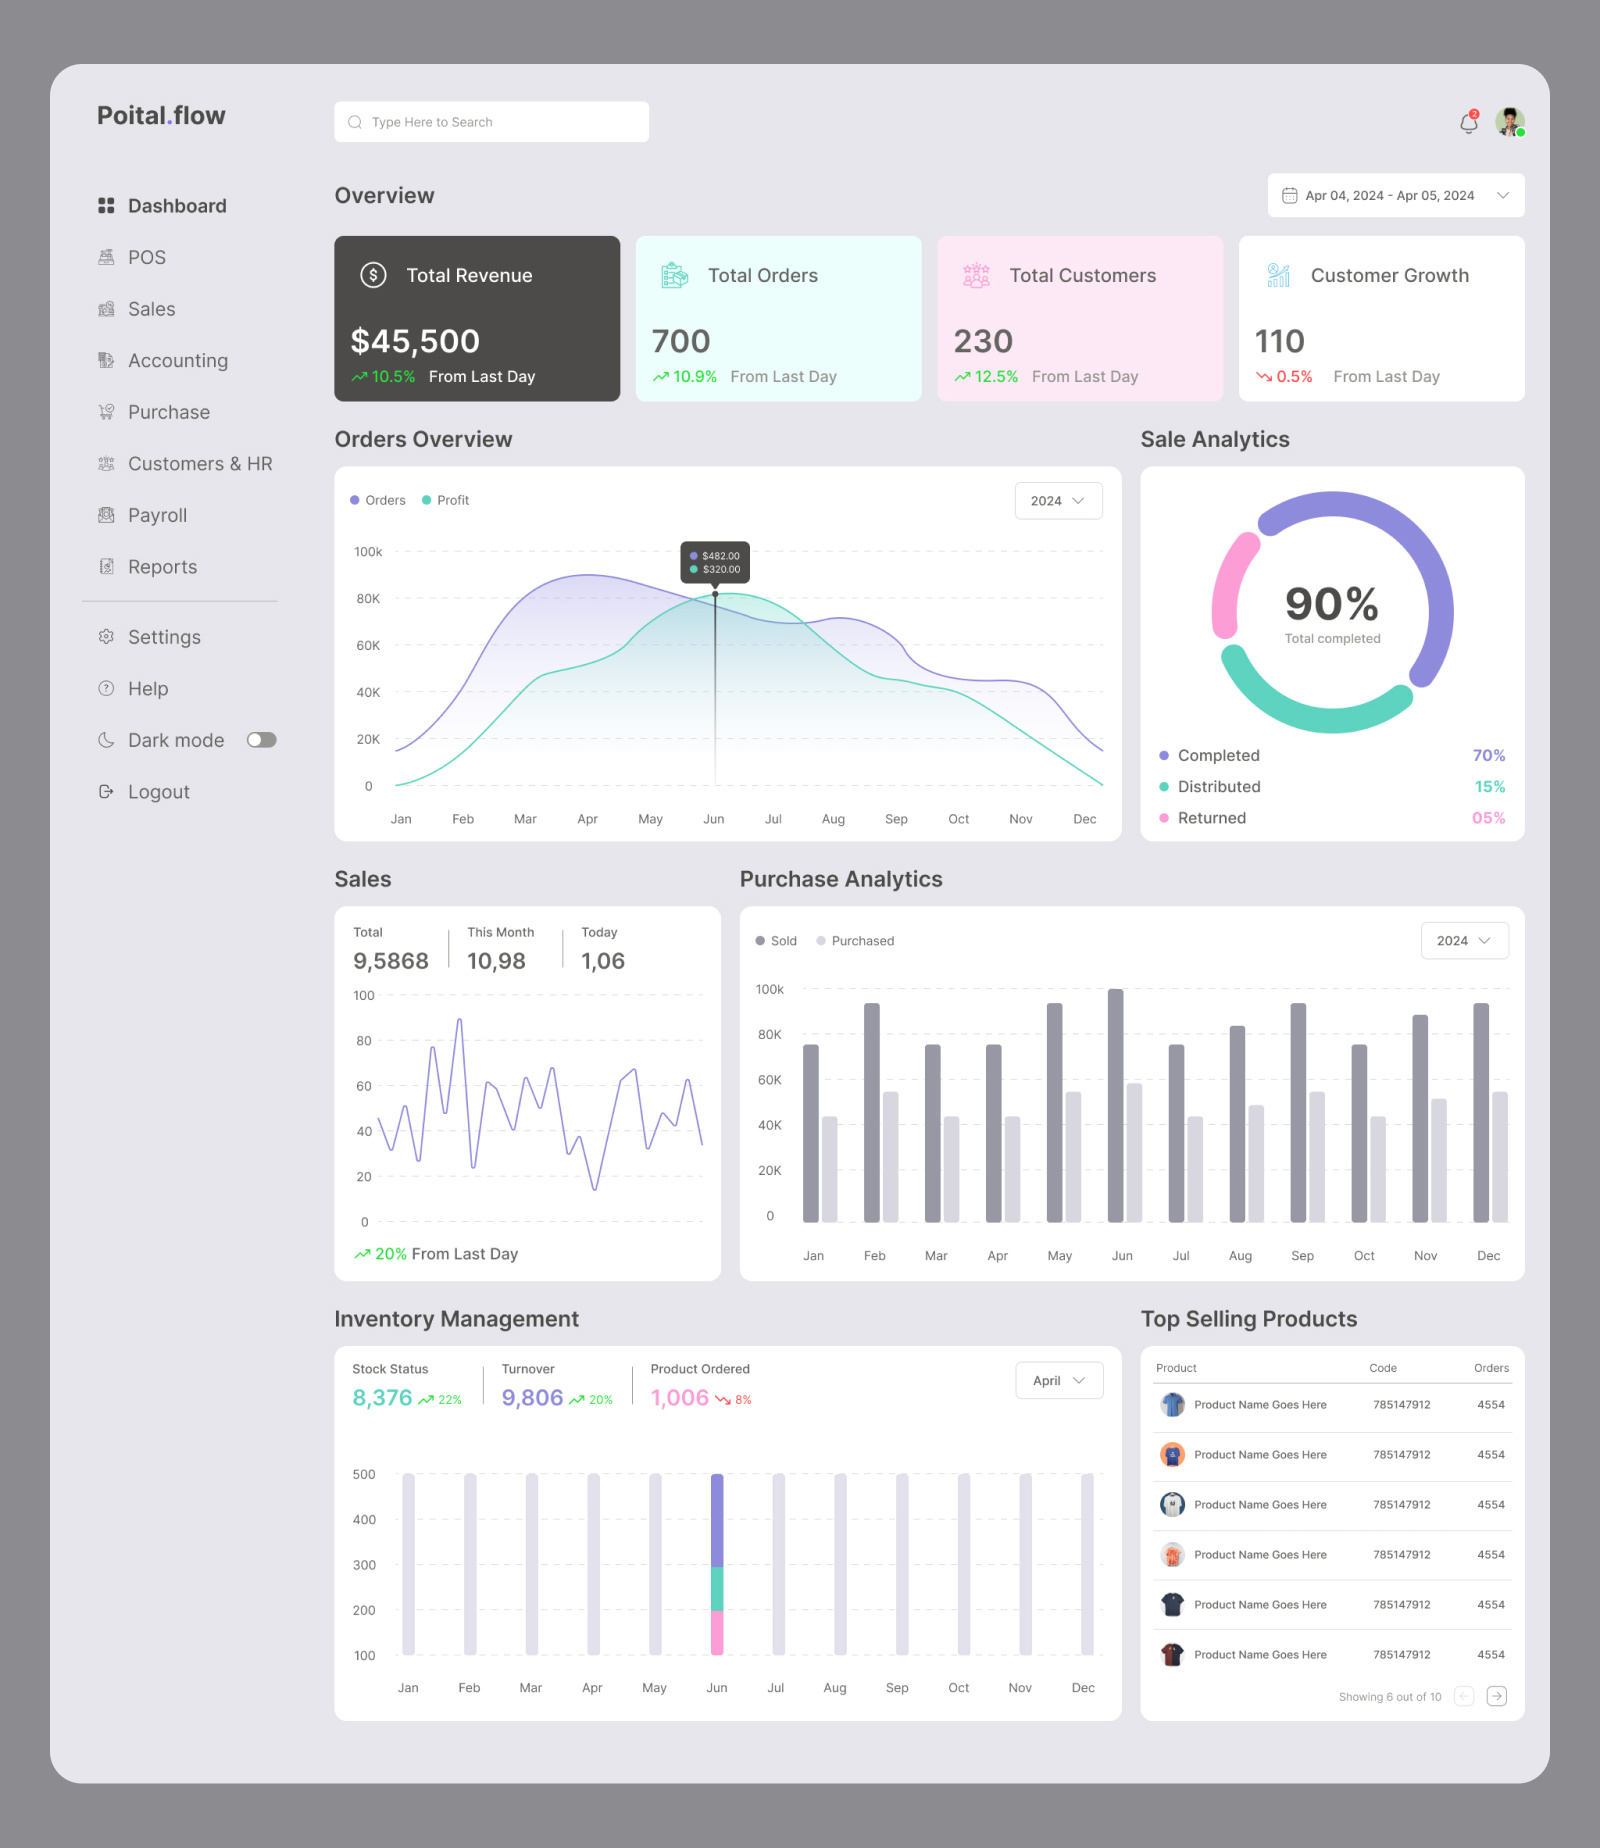Open the Reports section

[x=162, y=566]
